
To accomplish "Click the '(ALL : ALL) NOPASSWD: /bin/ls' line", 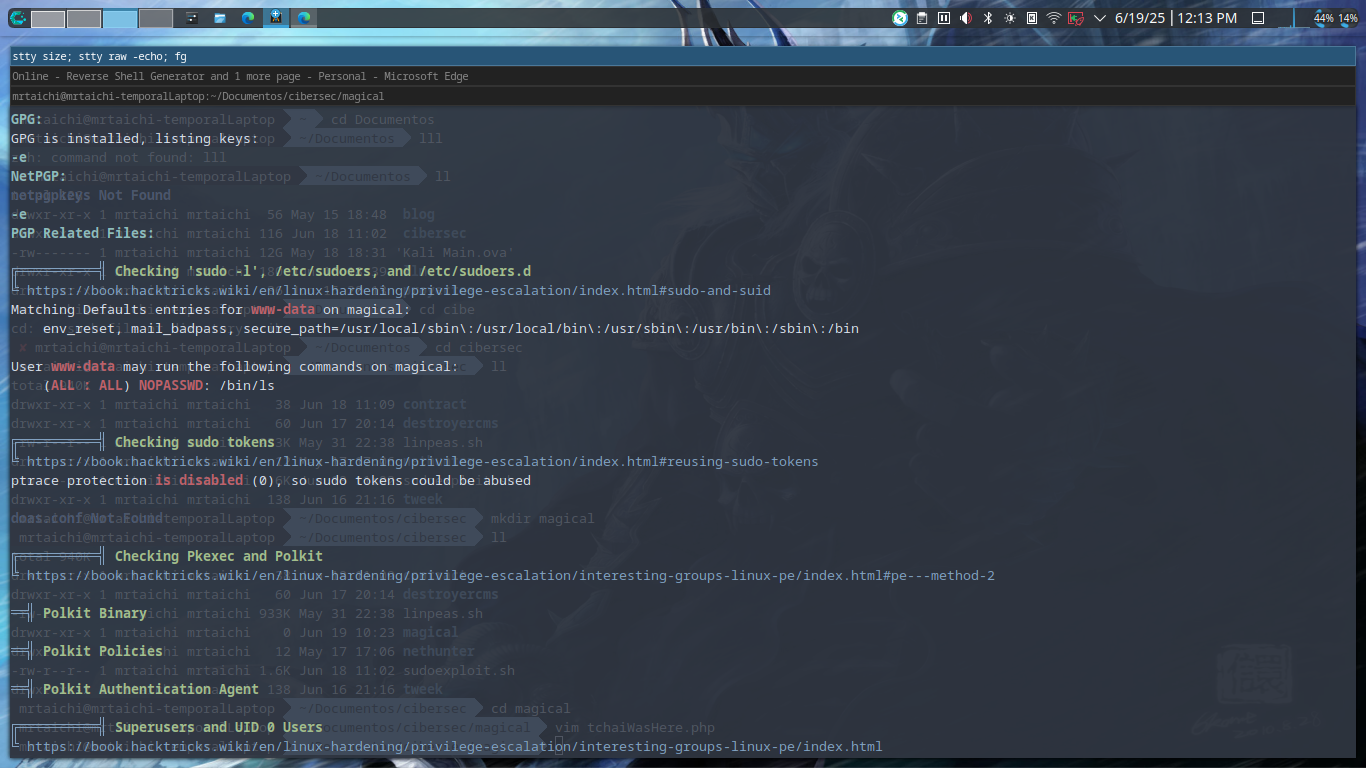I will (159, 385).
